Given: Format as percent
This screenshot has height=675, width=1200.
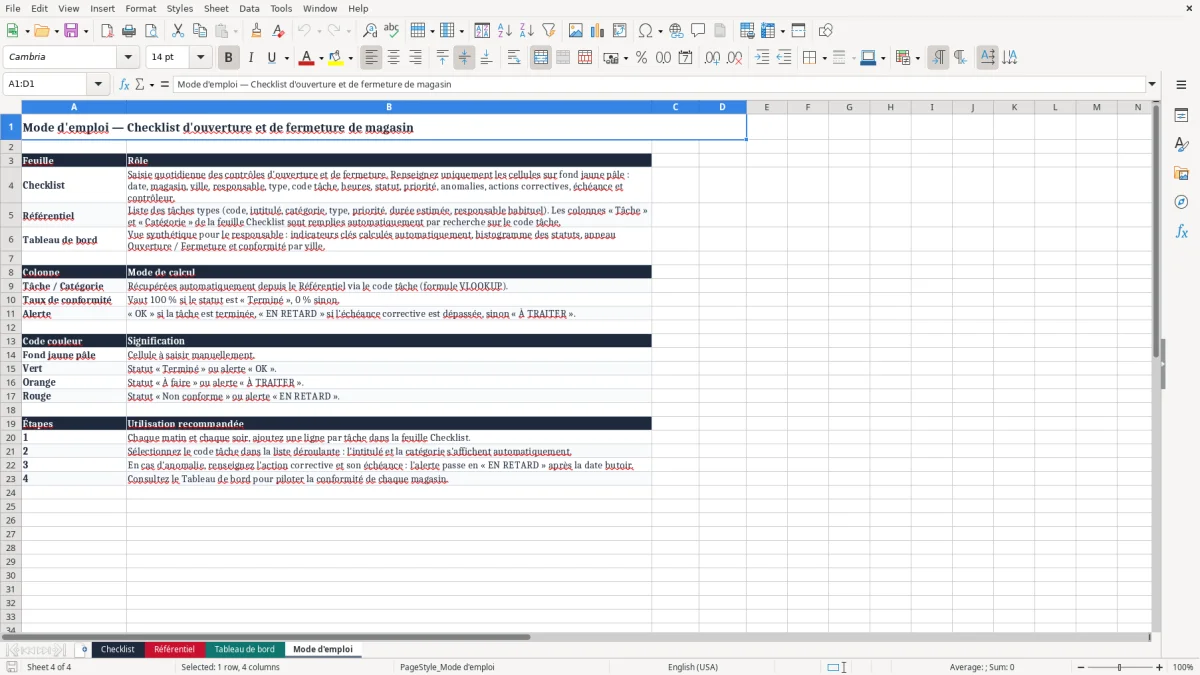Looking at the screenshot, I should [x=641, y=58].
